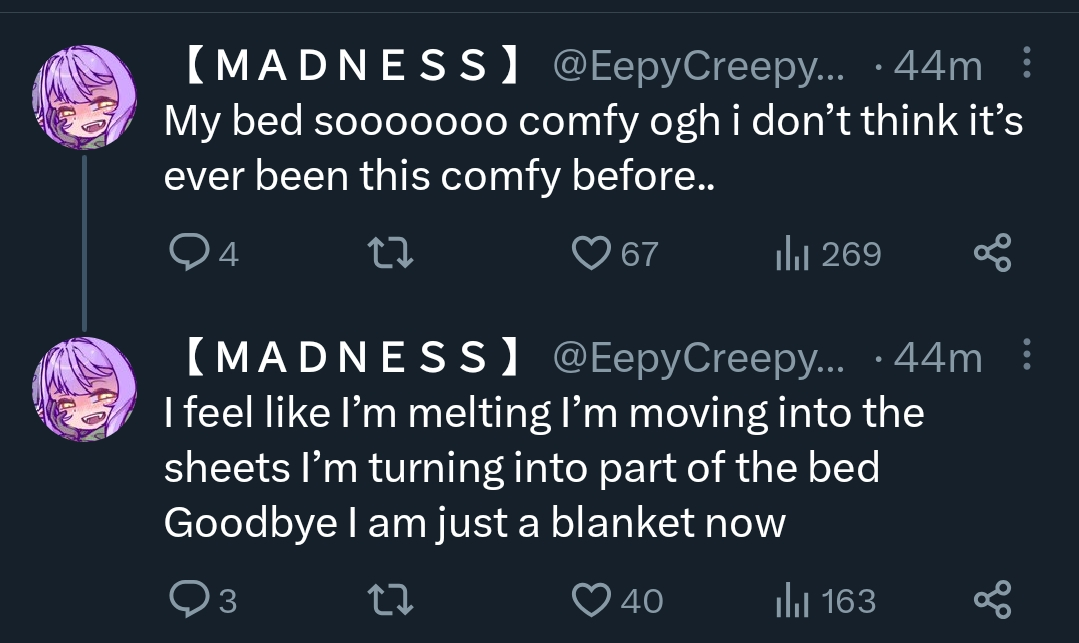Share the comfy bed tweet

pos(993,254)
